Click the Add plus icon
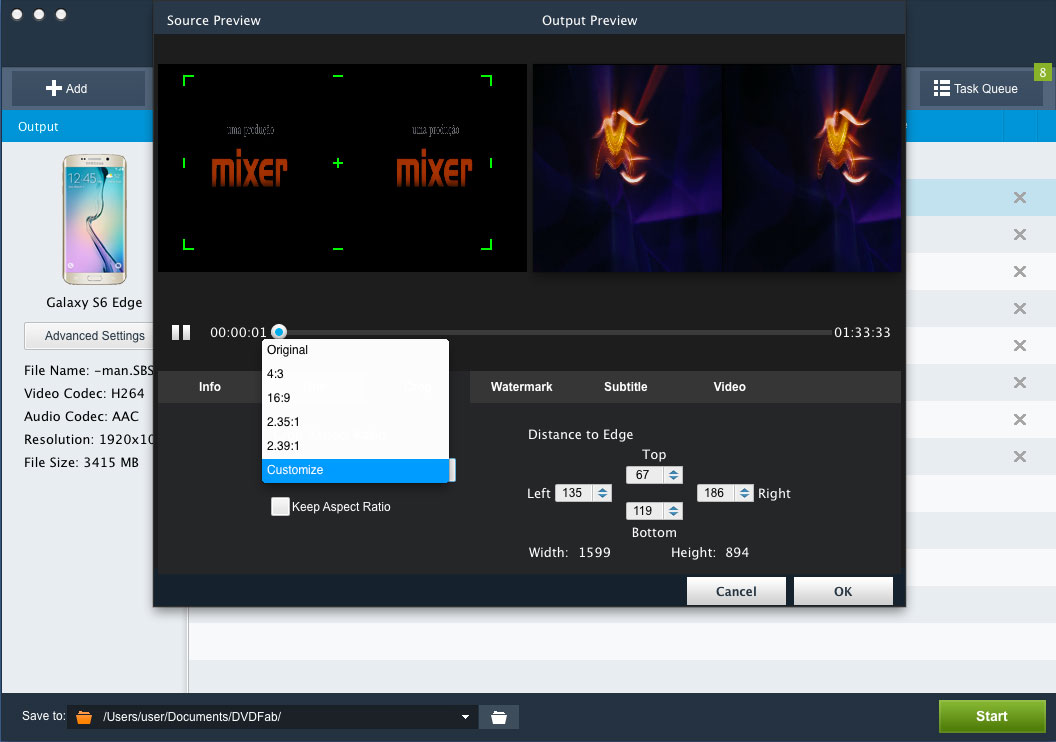The width and height of the screenshot is (1056, 742). (53, 88)
